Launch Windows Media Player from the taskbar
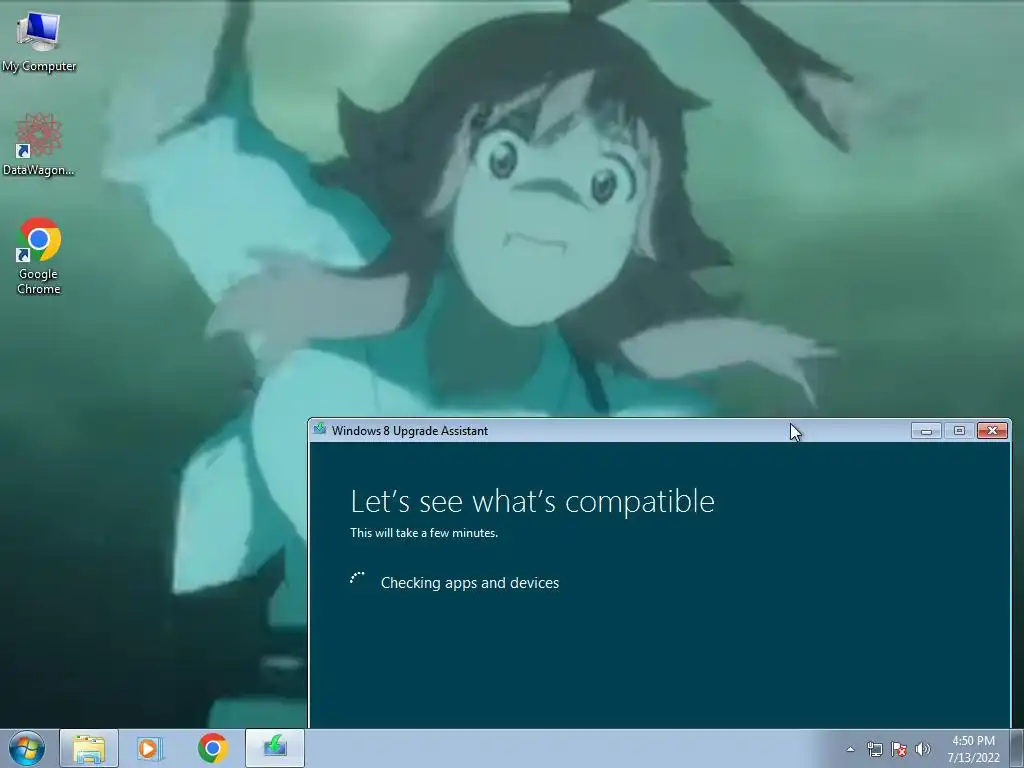1024x768 pixels. coord(150,748)
